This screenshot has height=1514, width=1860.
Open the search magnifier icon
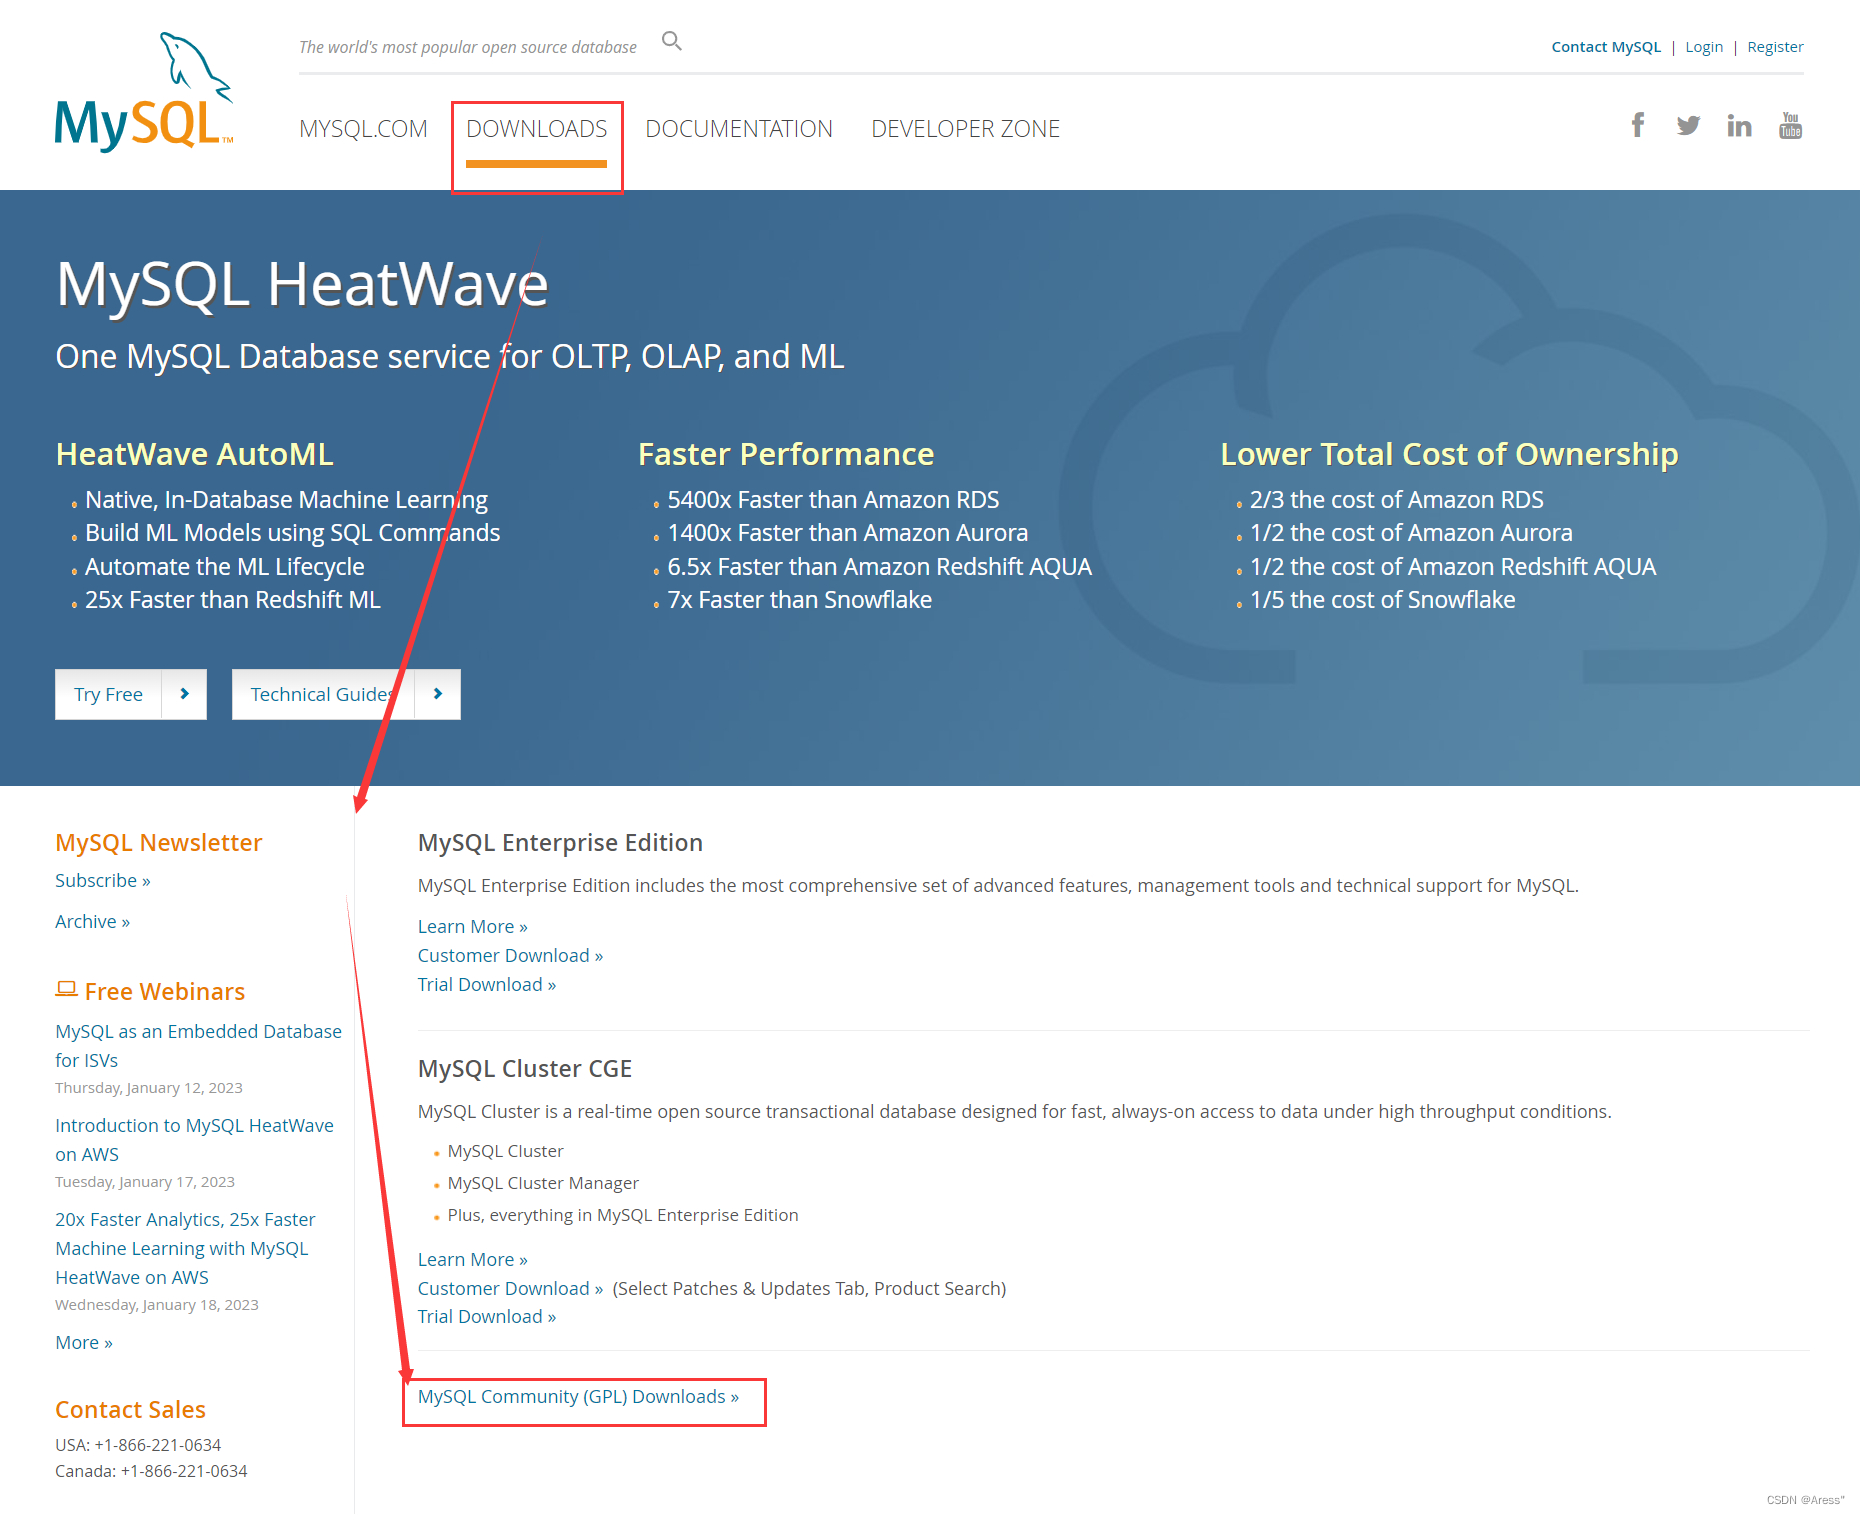coord(672,41)
